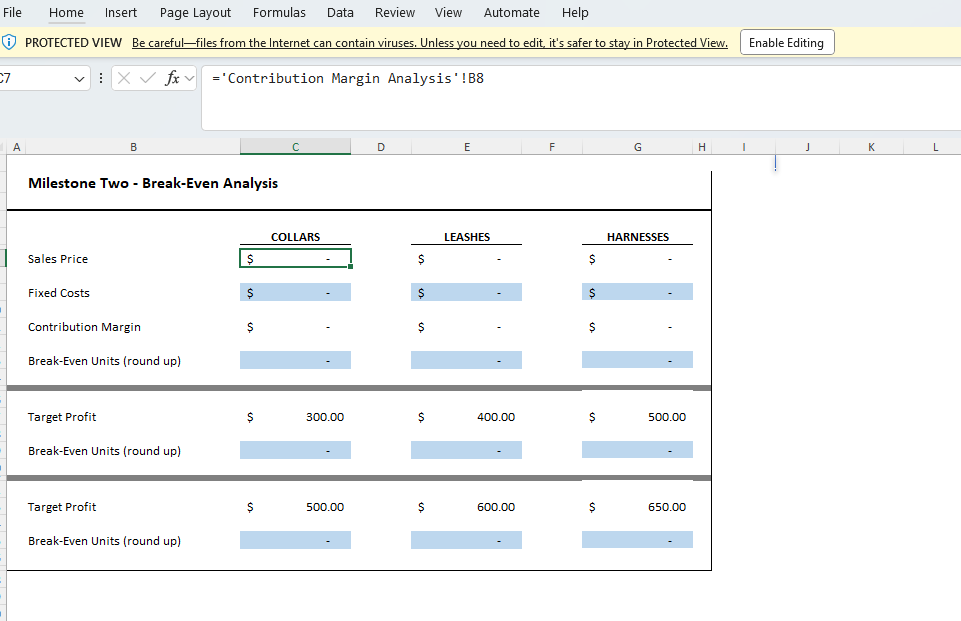Click the three-dot handle beside Name Box
The image size is (961, 621).
point(101,78)
